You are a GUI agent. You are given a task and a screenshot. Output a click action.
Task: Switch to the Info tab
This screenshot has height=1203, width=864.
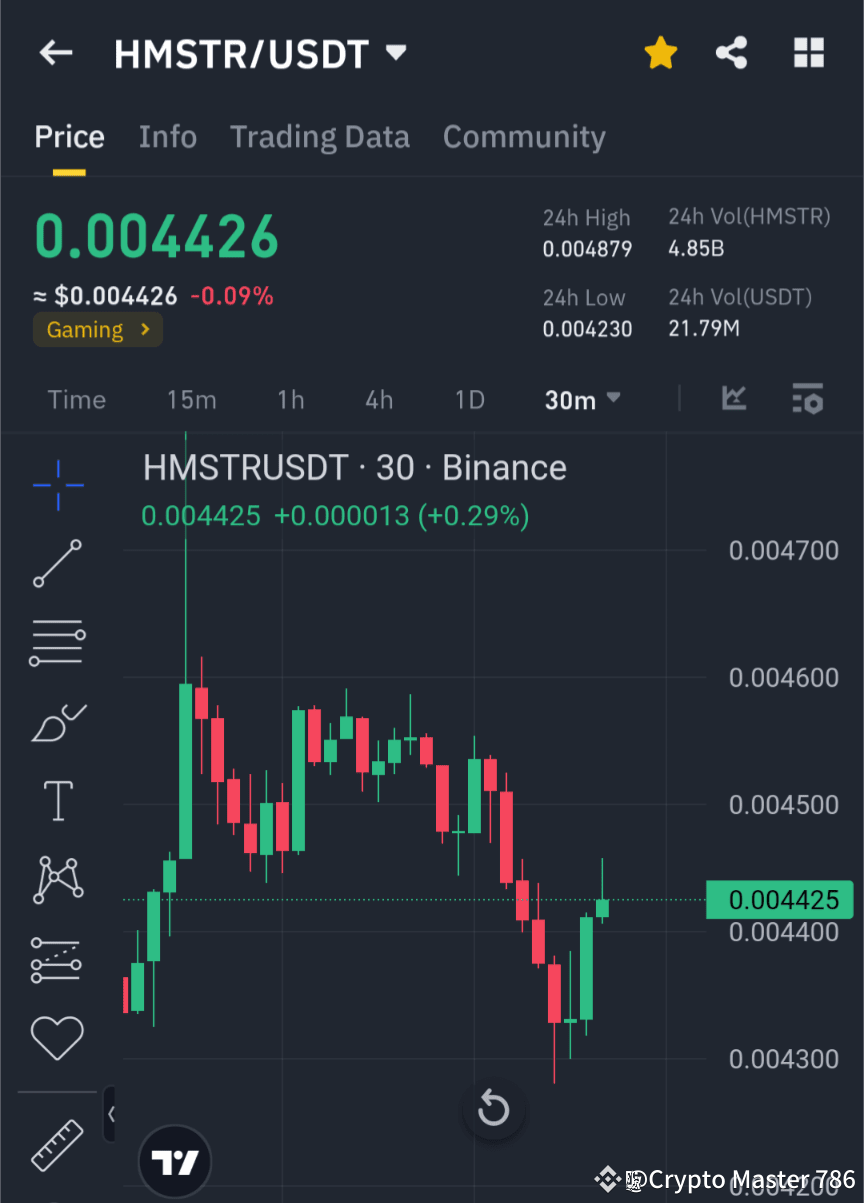[167, 137]
